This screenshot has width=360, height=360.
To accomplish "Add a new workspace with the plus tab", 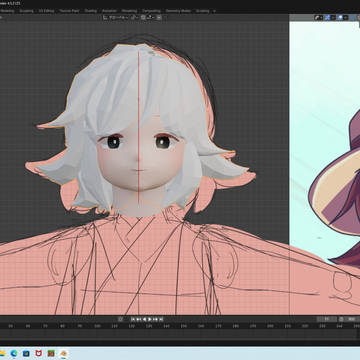I will pos(214,11).
